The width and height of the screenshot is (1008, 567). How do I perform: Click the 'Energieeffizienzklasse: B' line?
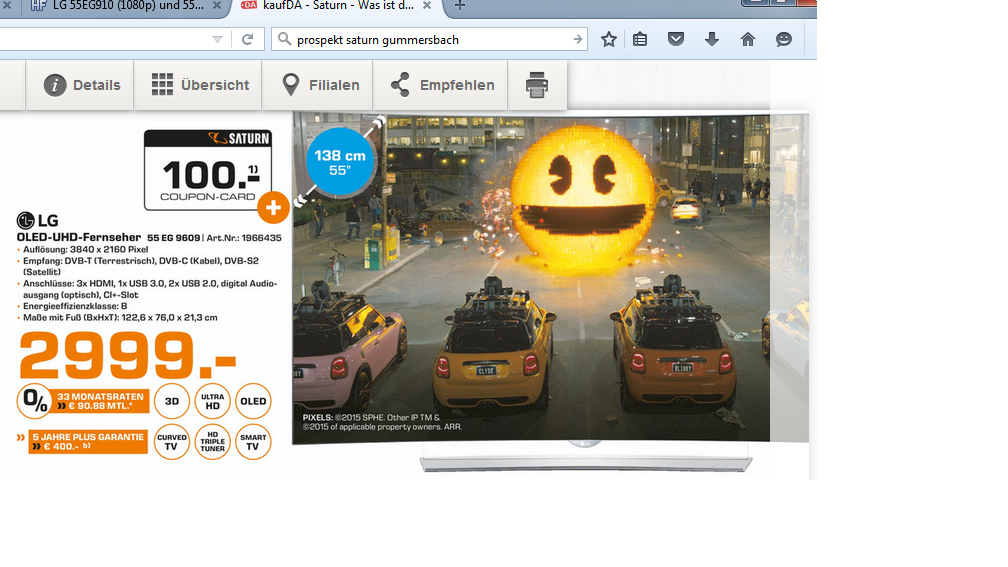coord(75,306)
